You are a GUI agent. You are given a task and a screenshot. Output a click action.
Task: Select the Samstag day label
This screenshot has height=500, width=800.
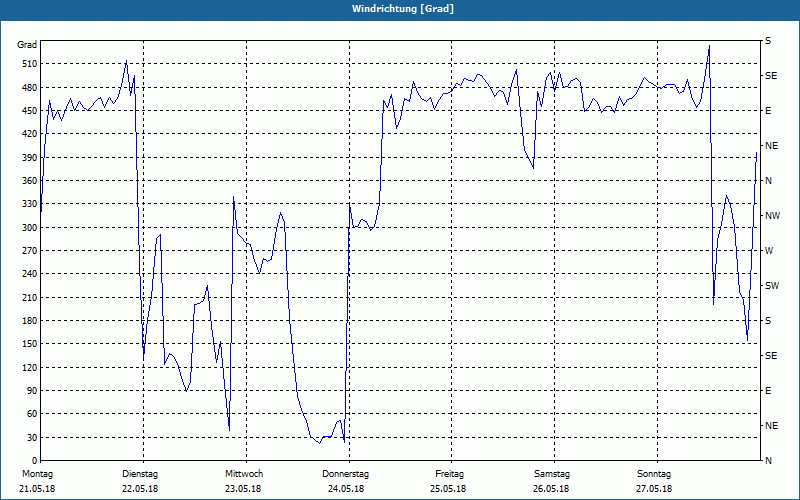click(x=552, y=474)
